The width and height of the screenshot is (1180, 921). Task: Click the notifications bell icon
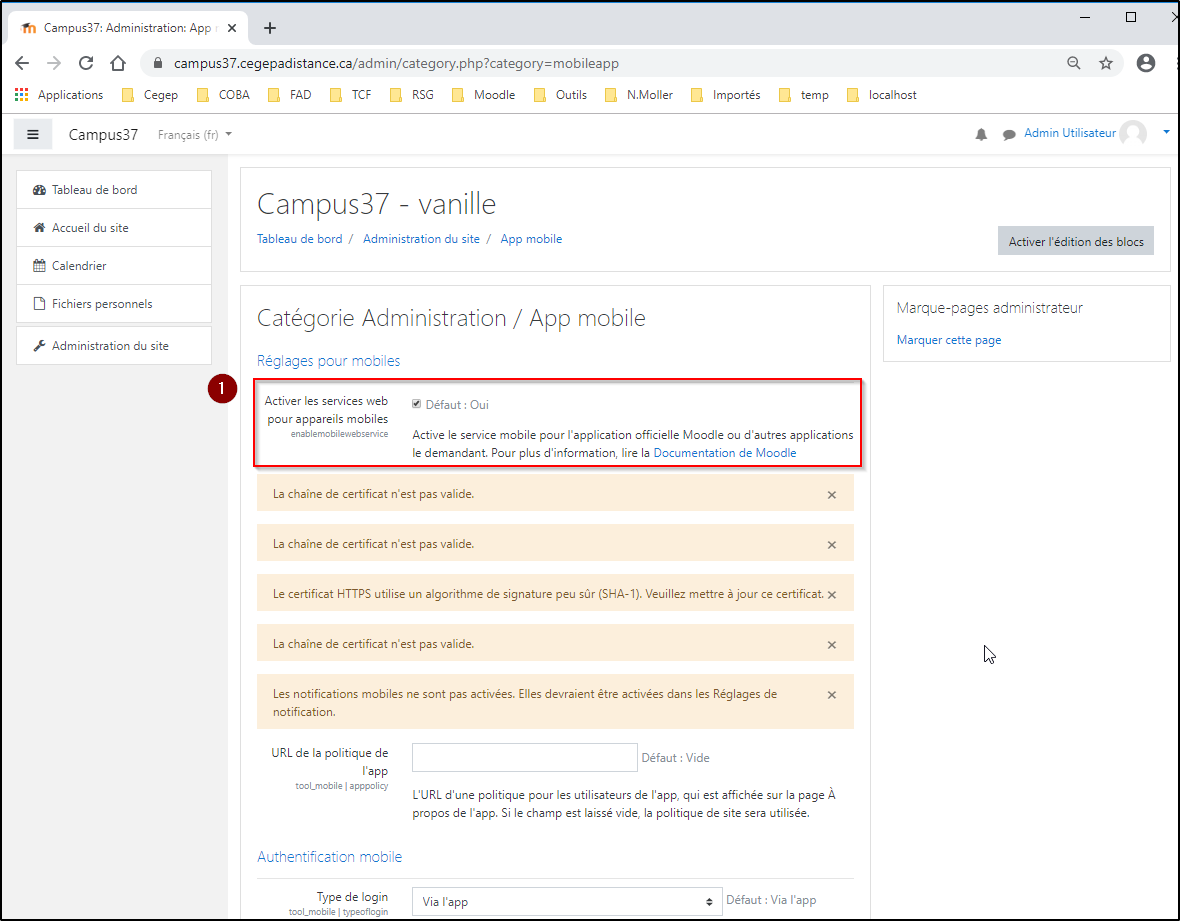(x=981, y=134)
